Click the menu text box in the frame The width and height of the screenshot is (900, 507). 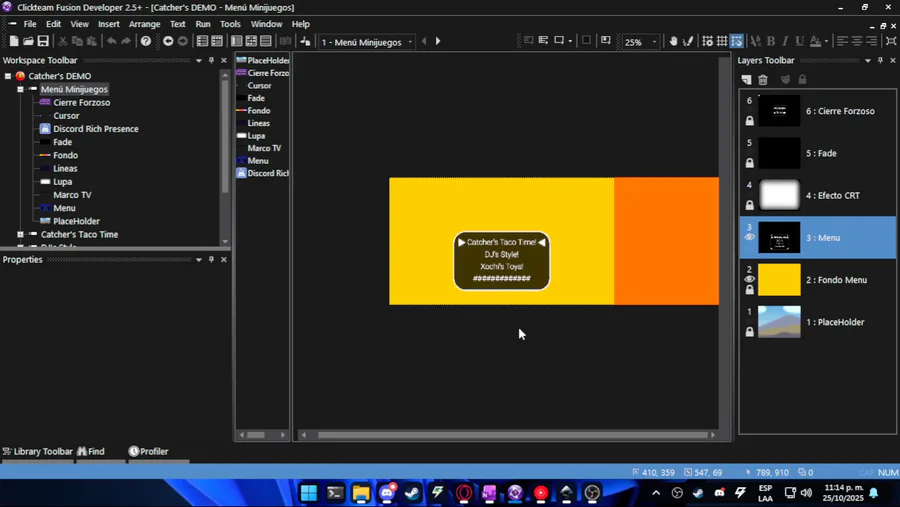[x=502, y=261]
